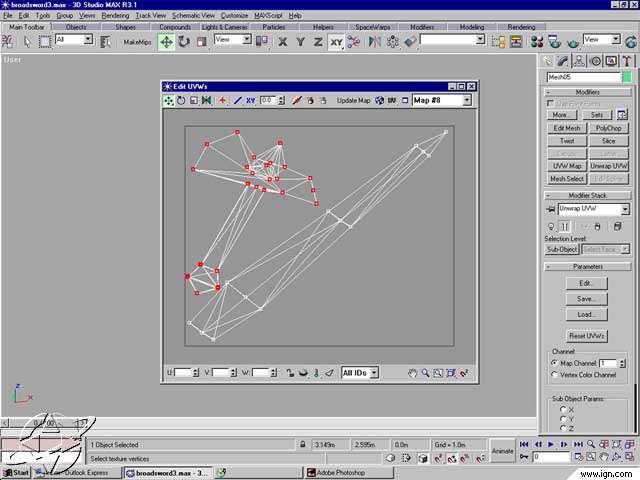Select the Rotate tool in main toolbar

pos(184,42)
